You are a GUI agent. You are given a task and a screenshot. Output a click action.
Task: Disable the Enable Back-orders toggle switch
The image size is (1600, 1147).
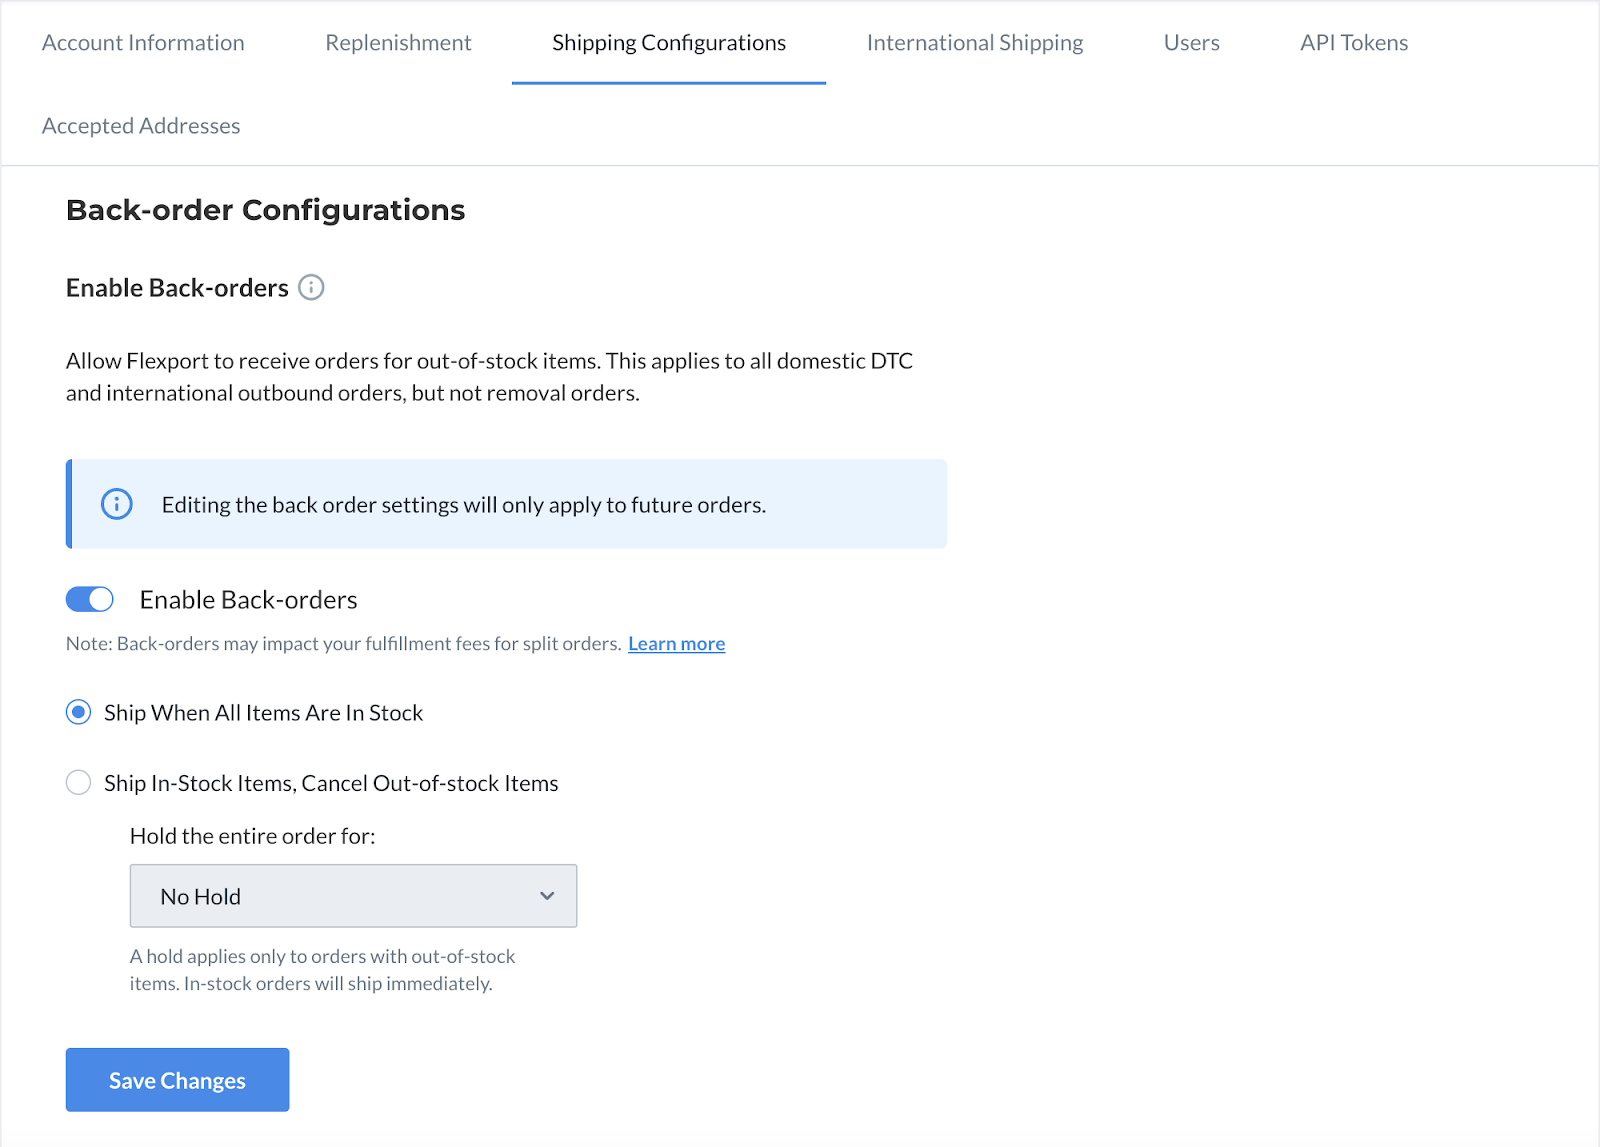pyautogui.click(x=89, y=598)
